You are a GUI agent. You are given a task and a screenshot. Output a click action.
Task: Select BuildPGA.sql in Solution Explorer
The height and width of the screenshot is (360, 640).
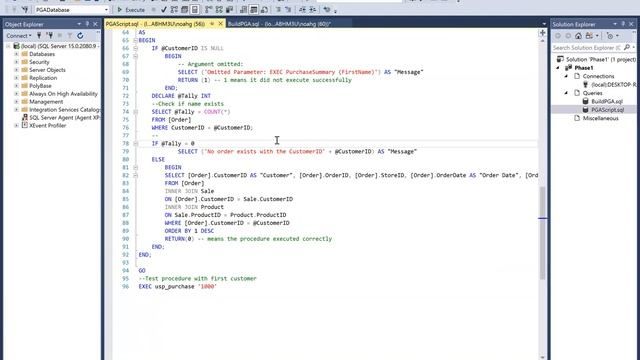(x=607, y=101)
